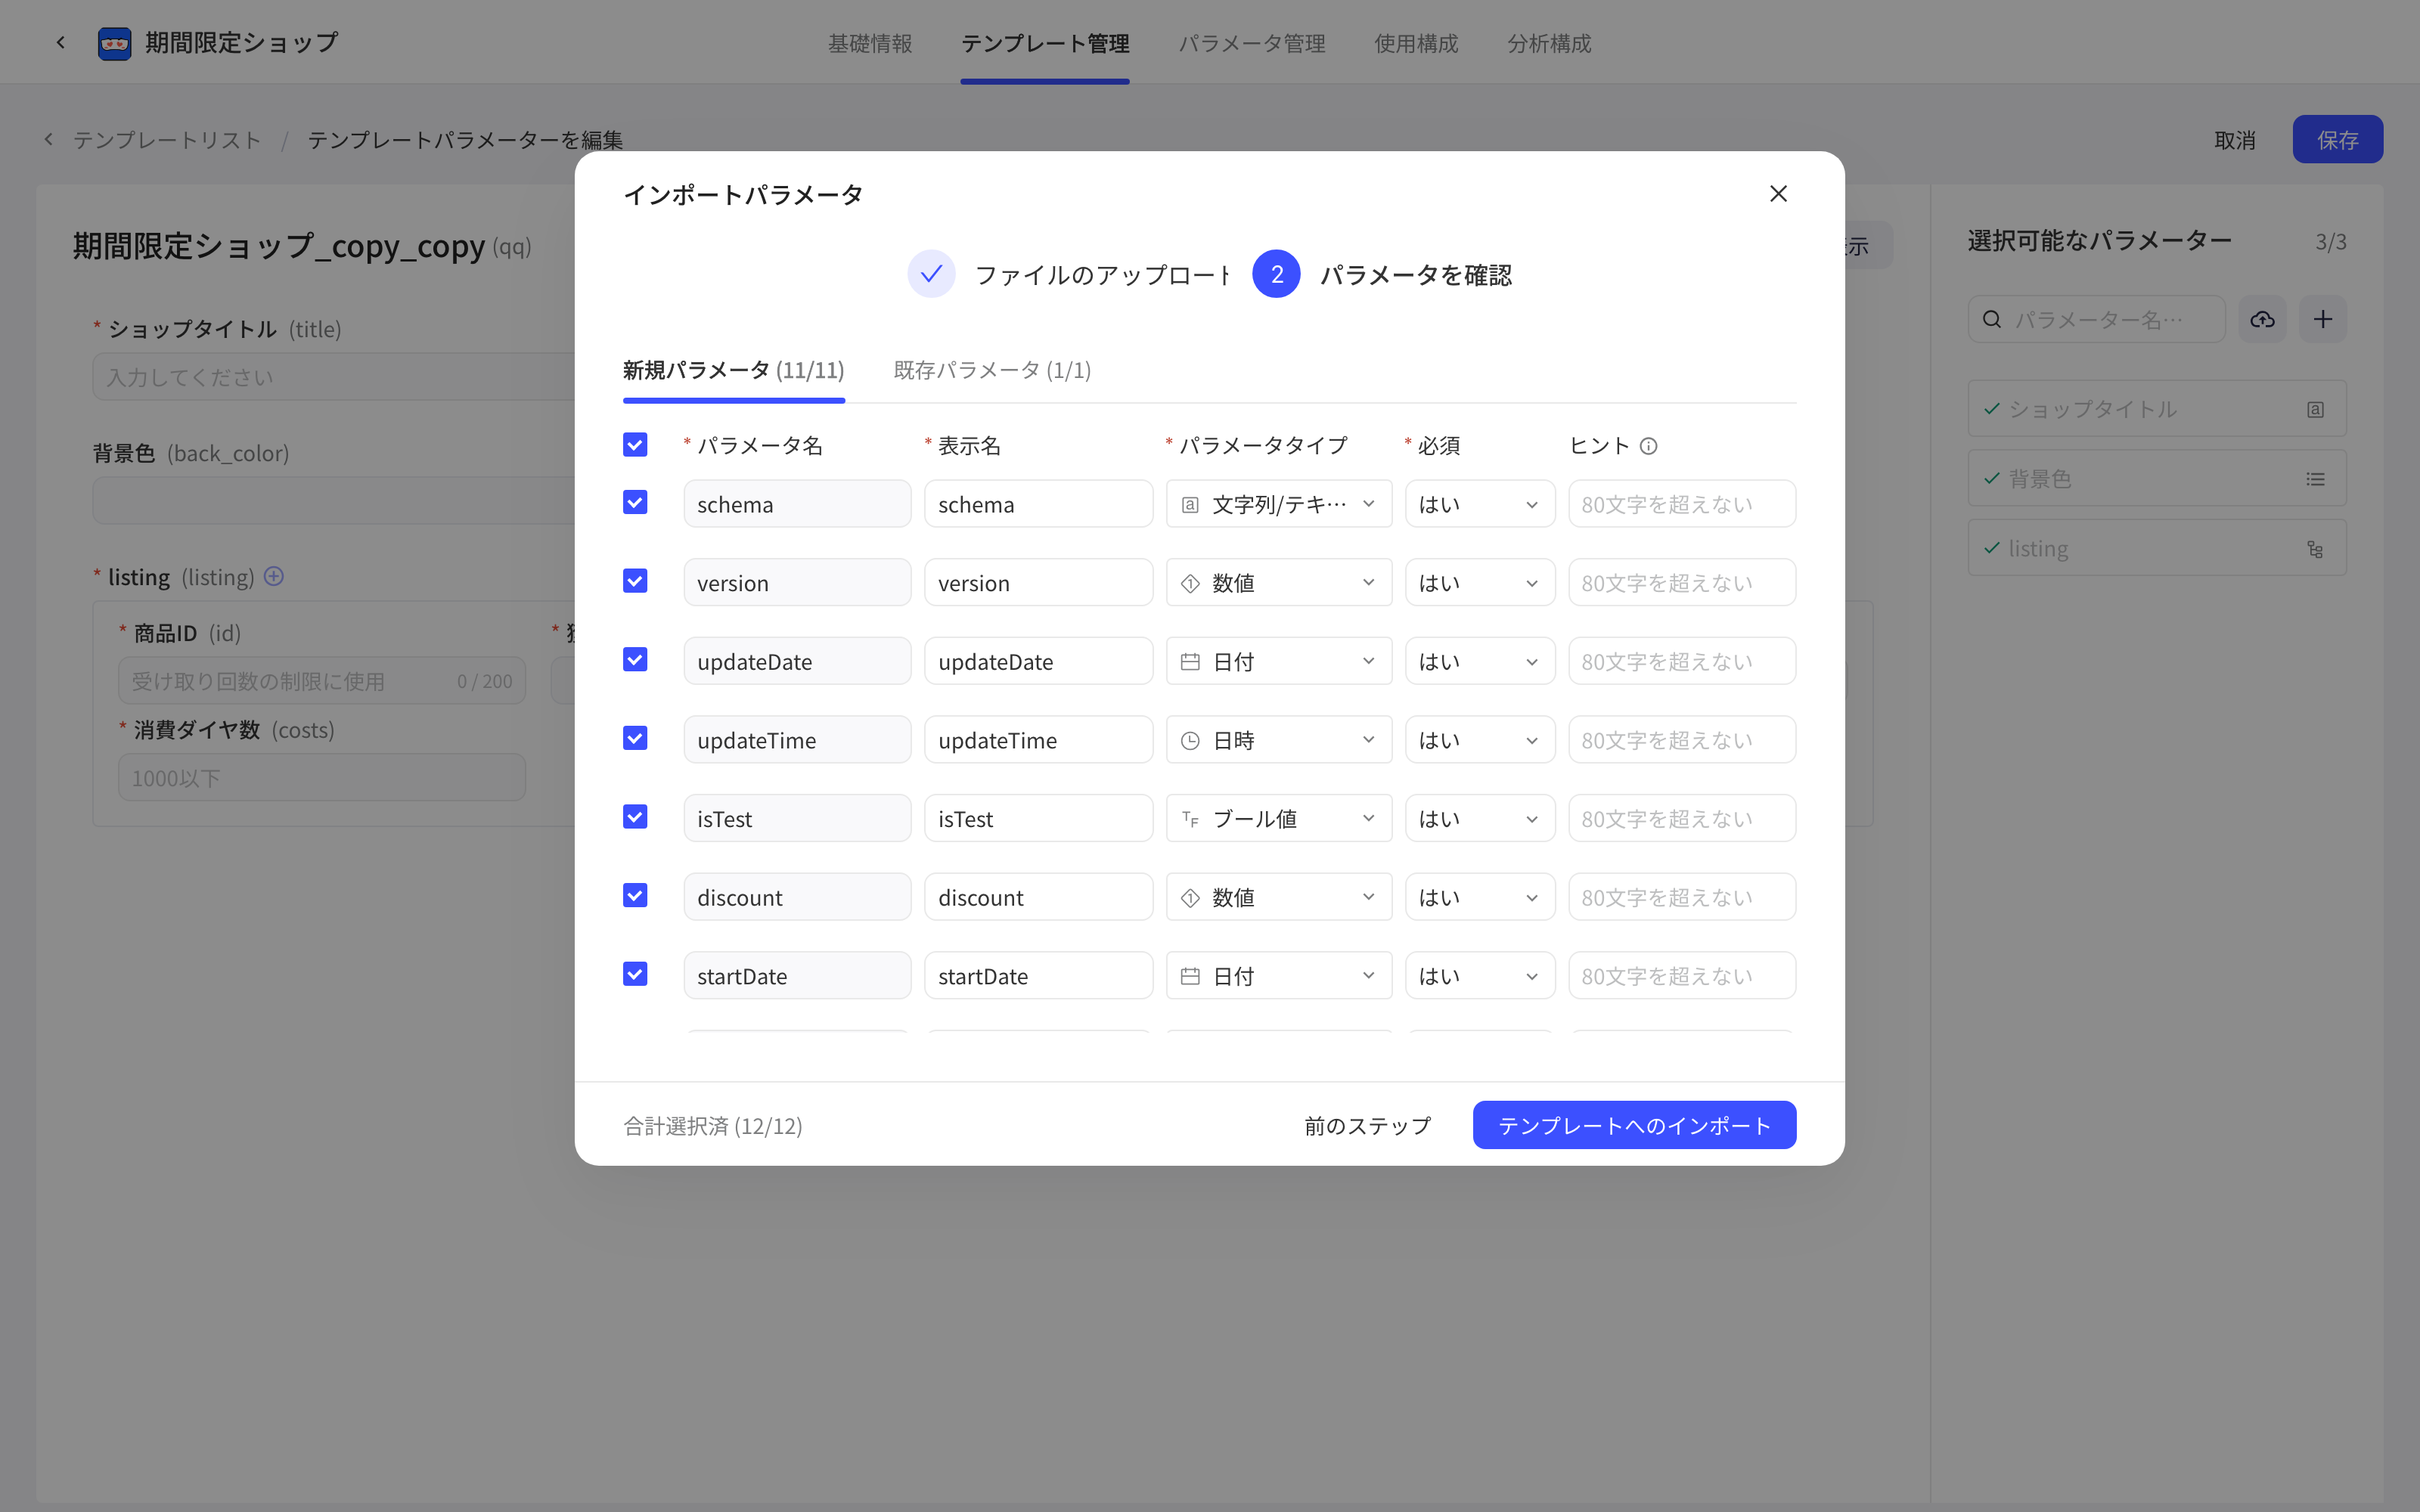2420x1512 pixels.
Task: Select ショップタイトル in selectable parameters
Action: point(2157,409)
